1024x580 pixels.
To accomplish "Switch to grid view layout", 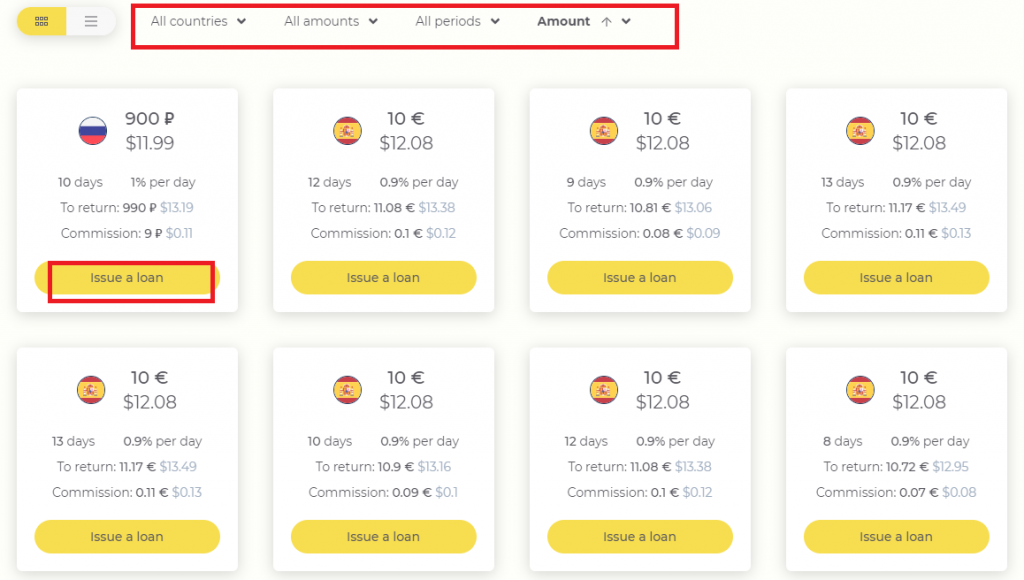I will [x=41, y=21].
